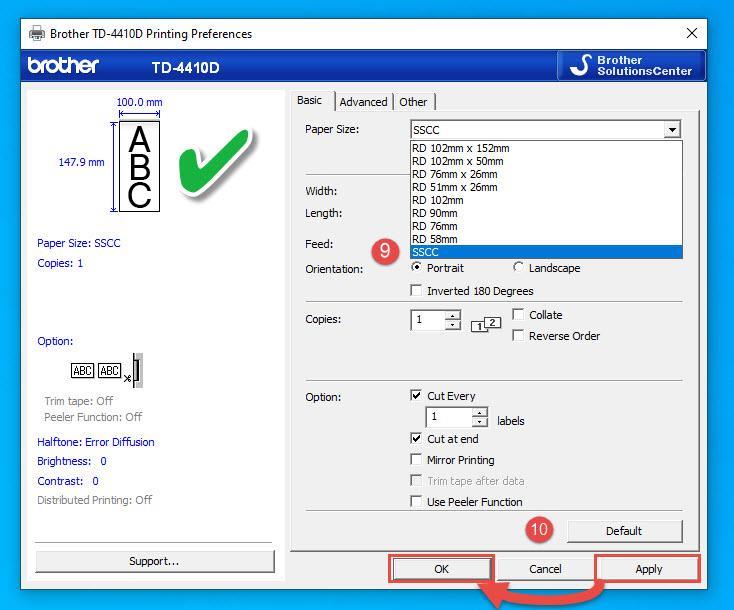Click the Apply button
Image resolution: width=734 pixels, height=610 pixels.
pos(648,569)
